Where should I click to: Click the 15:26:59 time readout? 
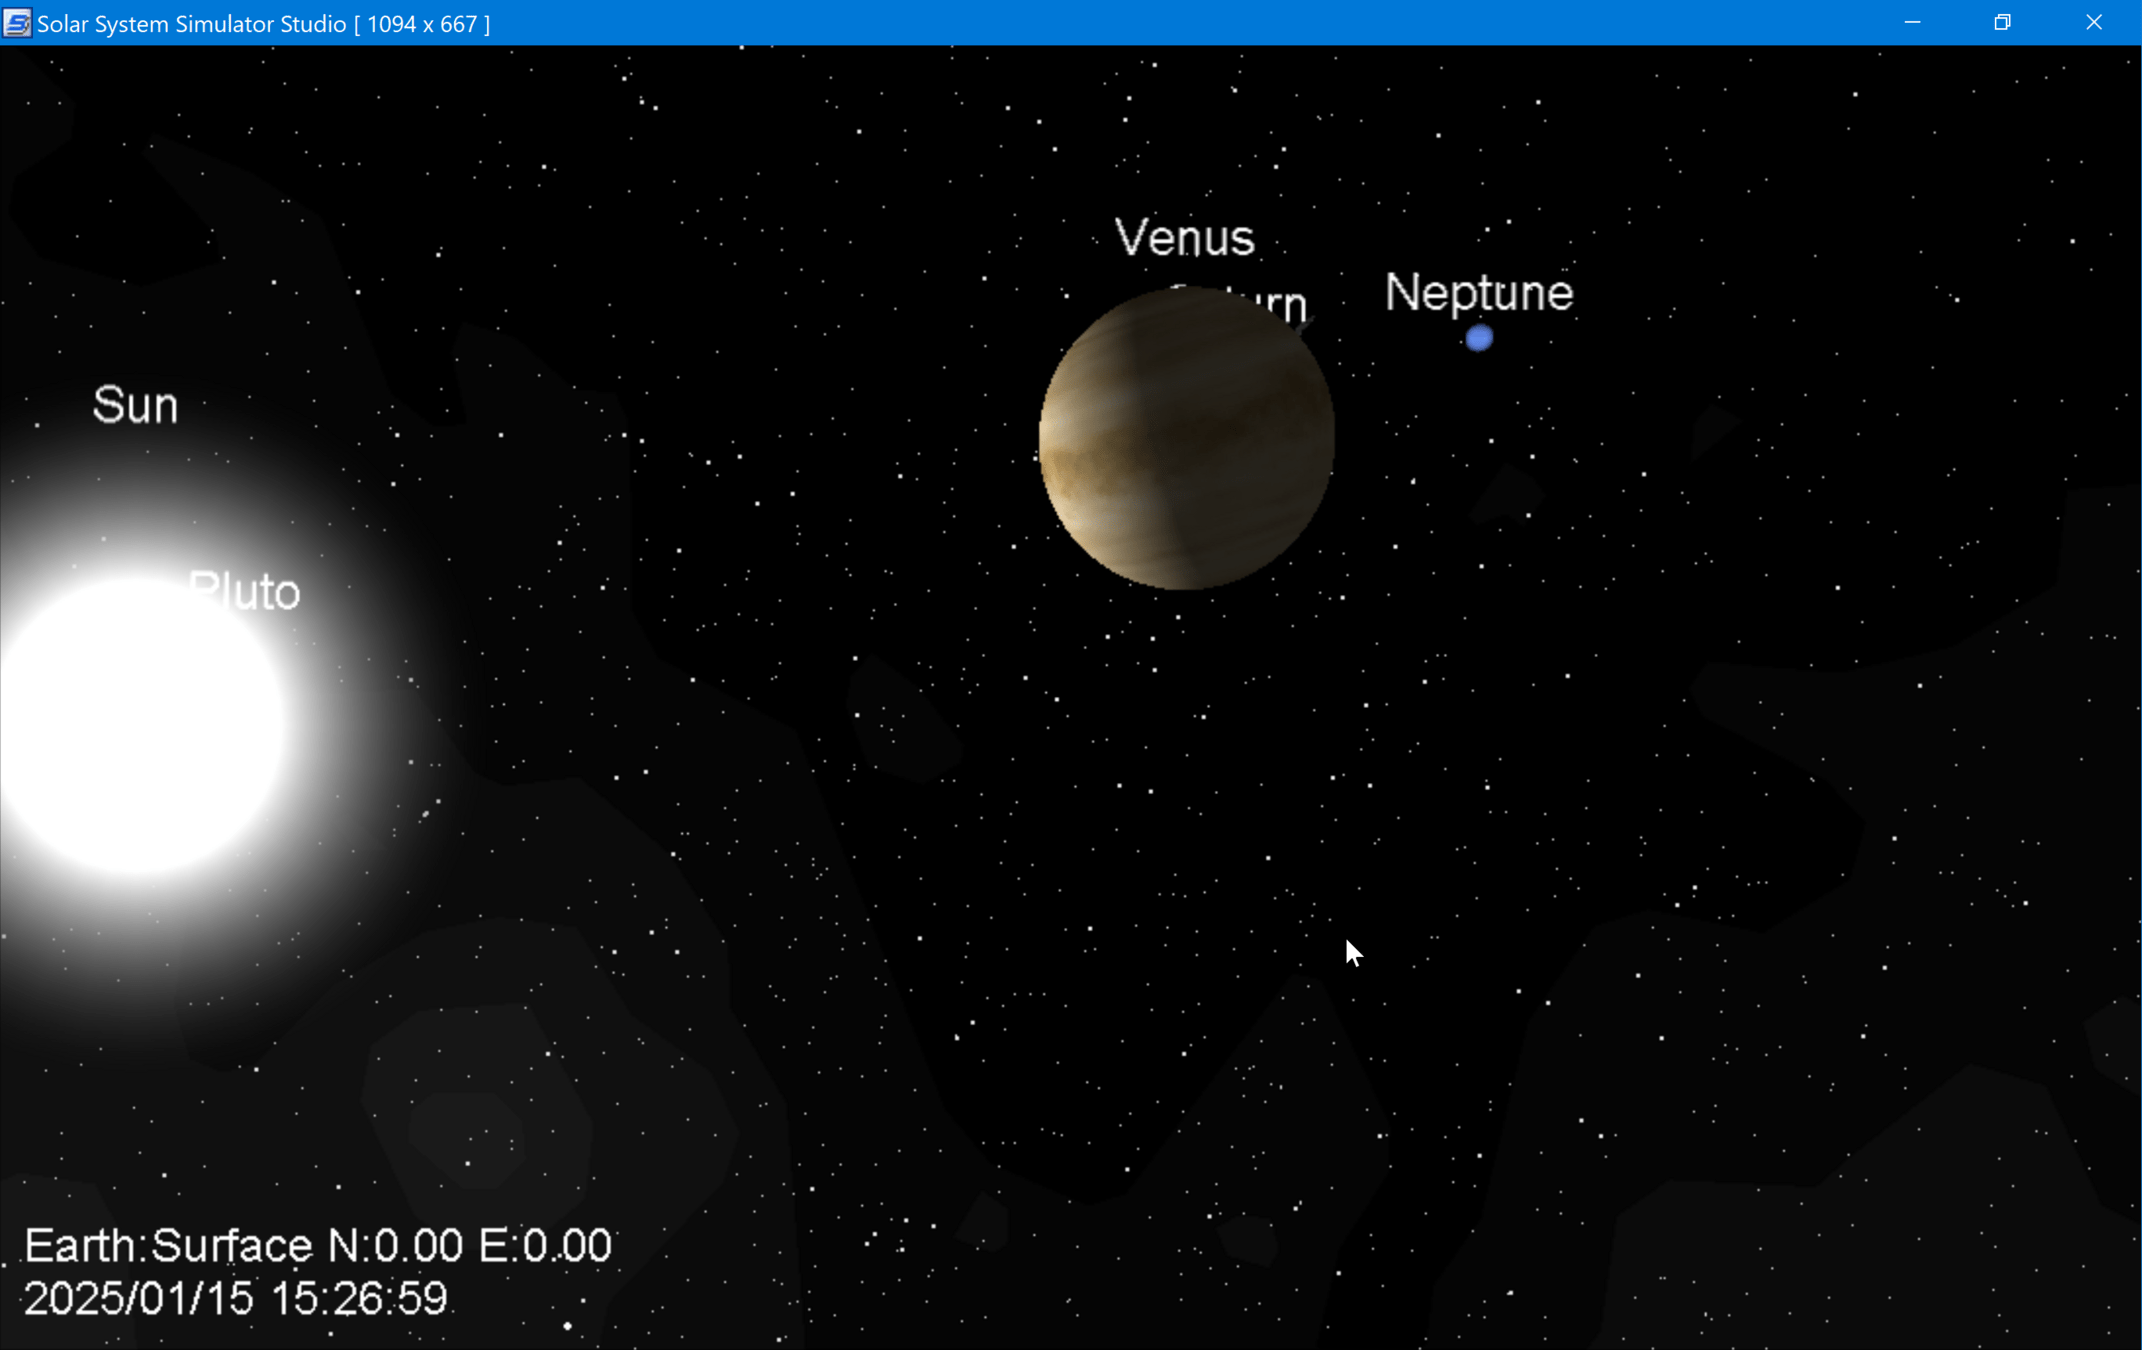click(359, 1299)
